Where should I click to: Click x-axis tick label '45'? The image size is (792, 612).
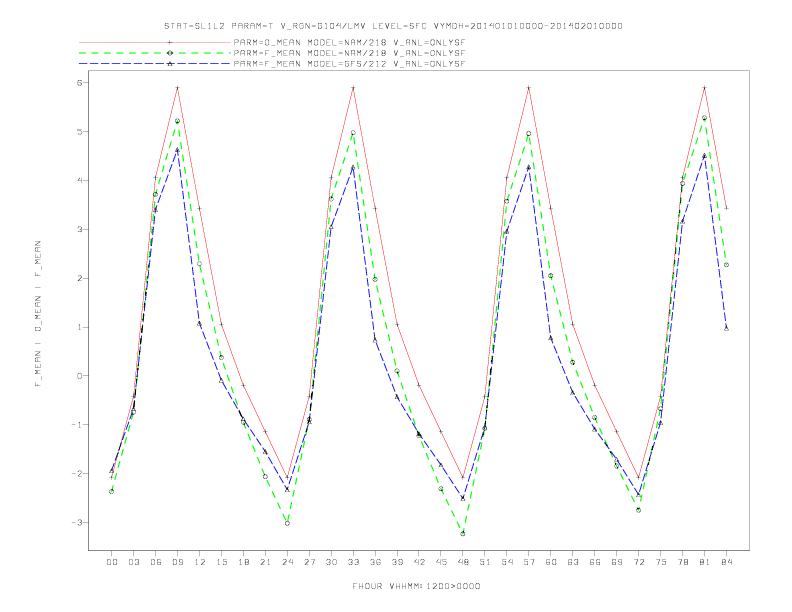pos(441,562)
